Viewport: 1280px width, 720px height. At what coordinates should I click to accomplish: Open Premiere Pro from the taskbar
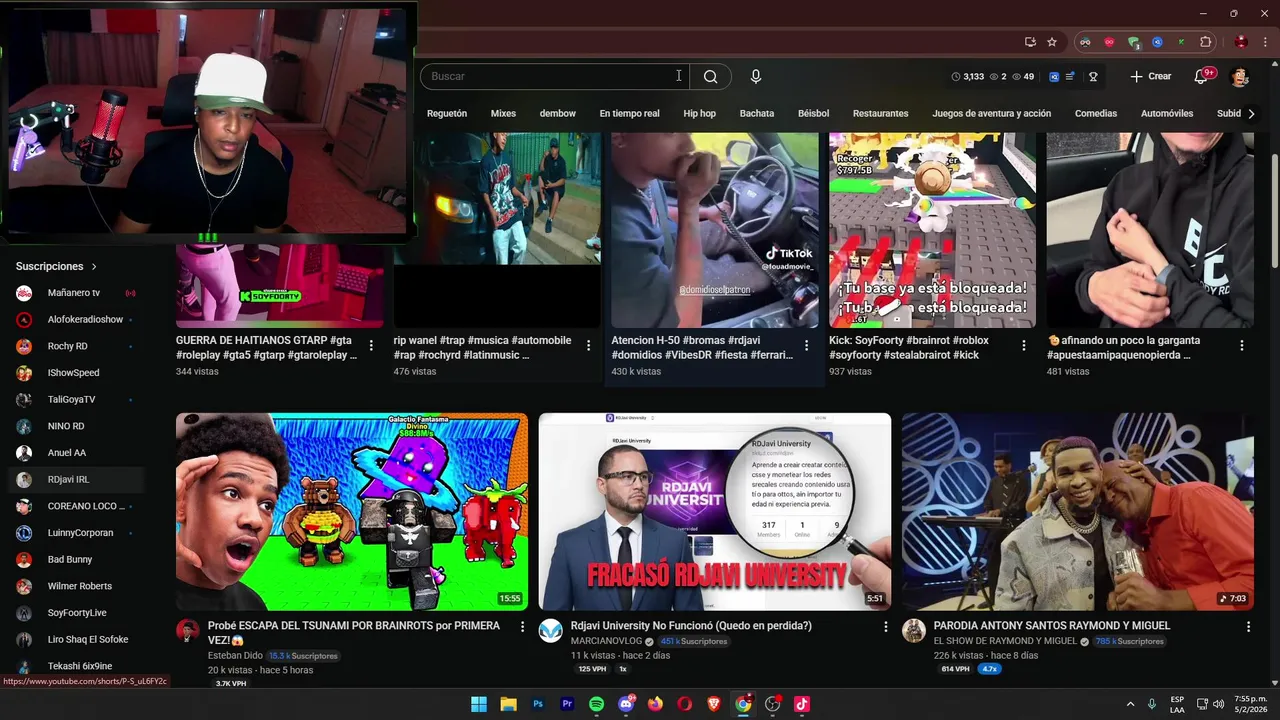(x=567, y=704)
